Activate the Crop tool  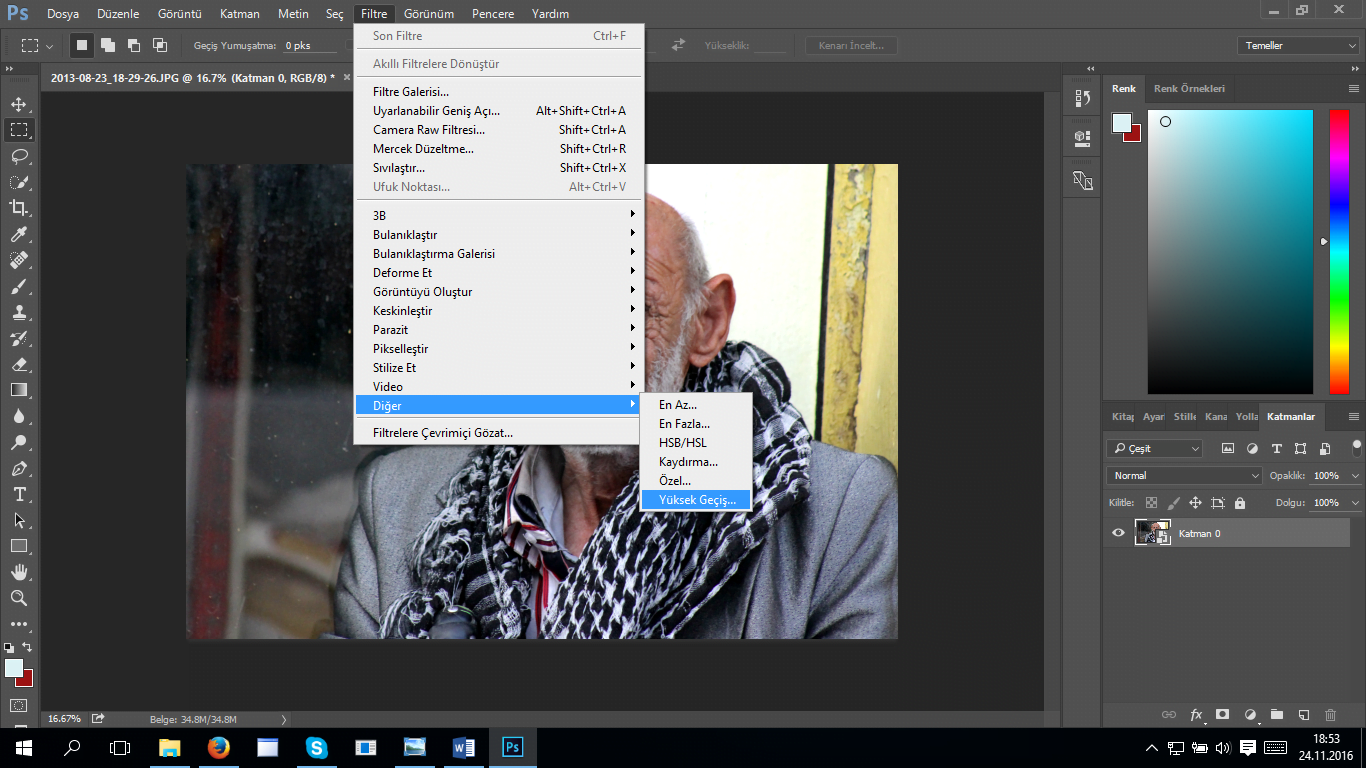[x=20, y=208]
